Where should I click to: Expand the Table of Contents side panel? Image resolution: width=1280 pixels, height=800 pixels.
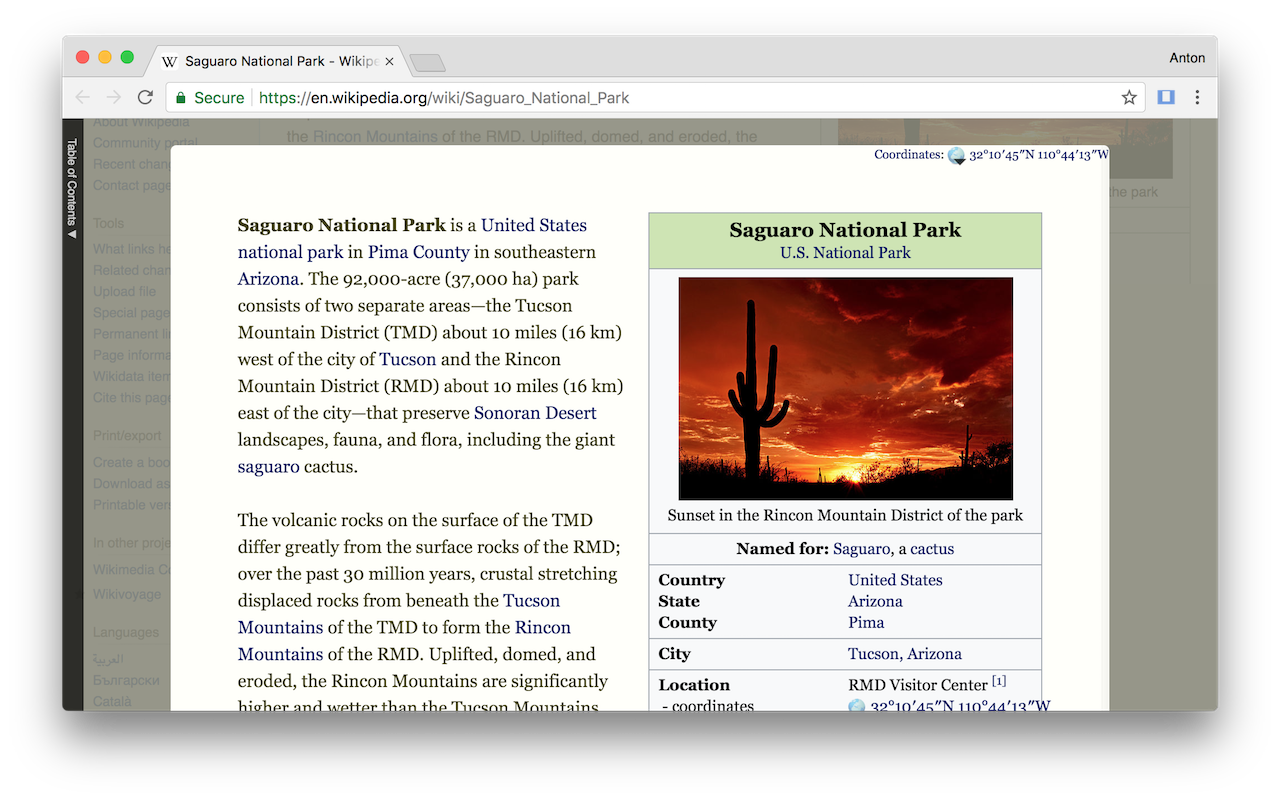click(72, 188)
